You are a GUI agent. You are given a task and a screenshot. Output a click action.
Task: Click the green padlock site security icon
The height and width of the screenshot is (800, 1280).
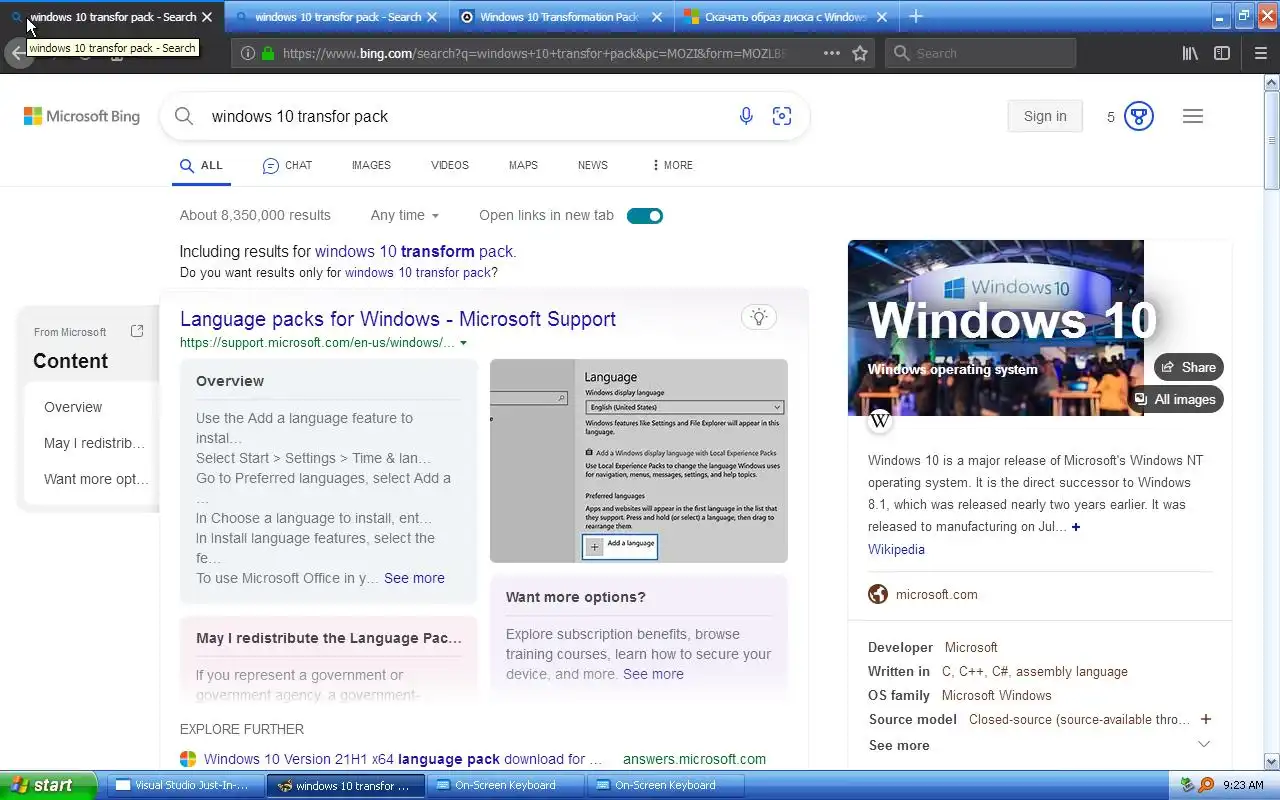click(268, 53)
